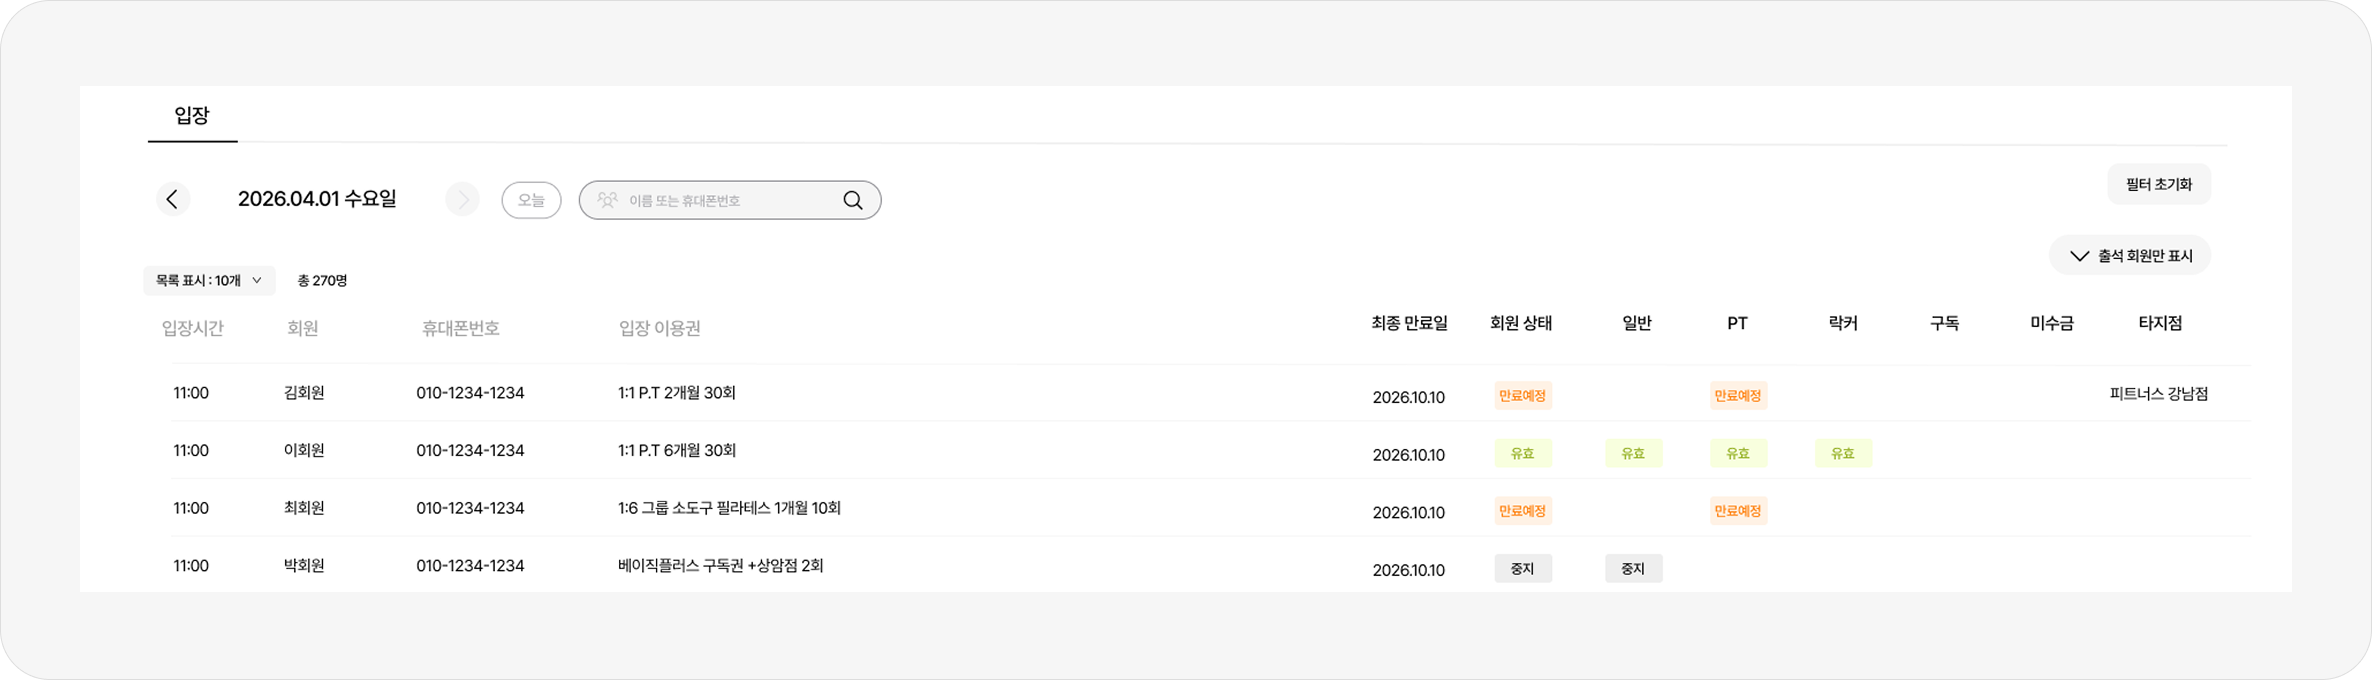Click the people icon in search field
The width and height of the screenshot is (2372, 680).
pyautogui.click(x=607, y=200)
